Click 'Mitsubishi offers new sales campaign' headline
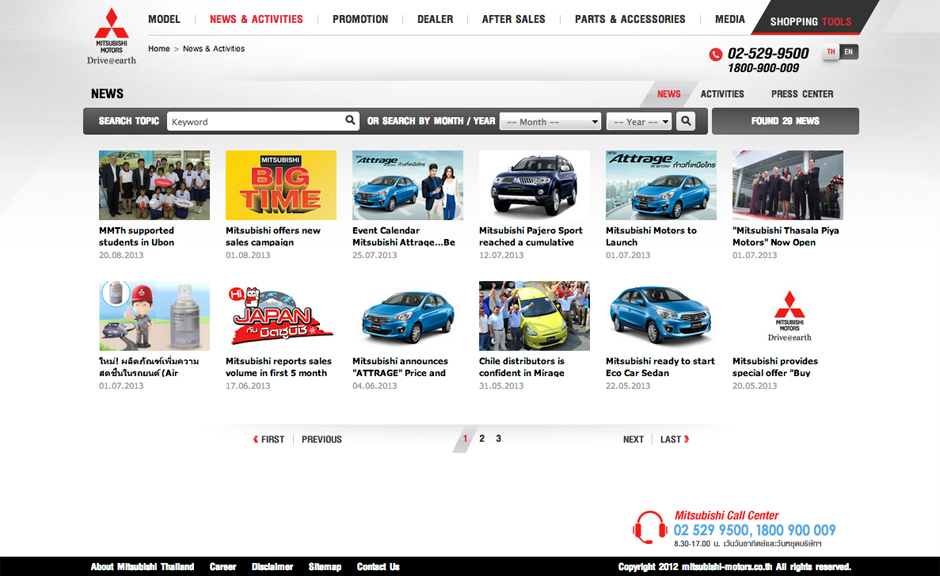The height and width of the screenshot is (576, 940). (273, 236)
